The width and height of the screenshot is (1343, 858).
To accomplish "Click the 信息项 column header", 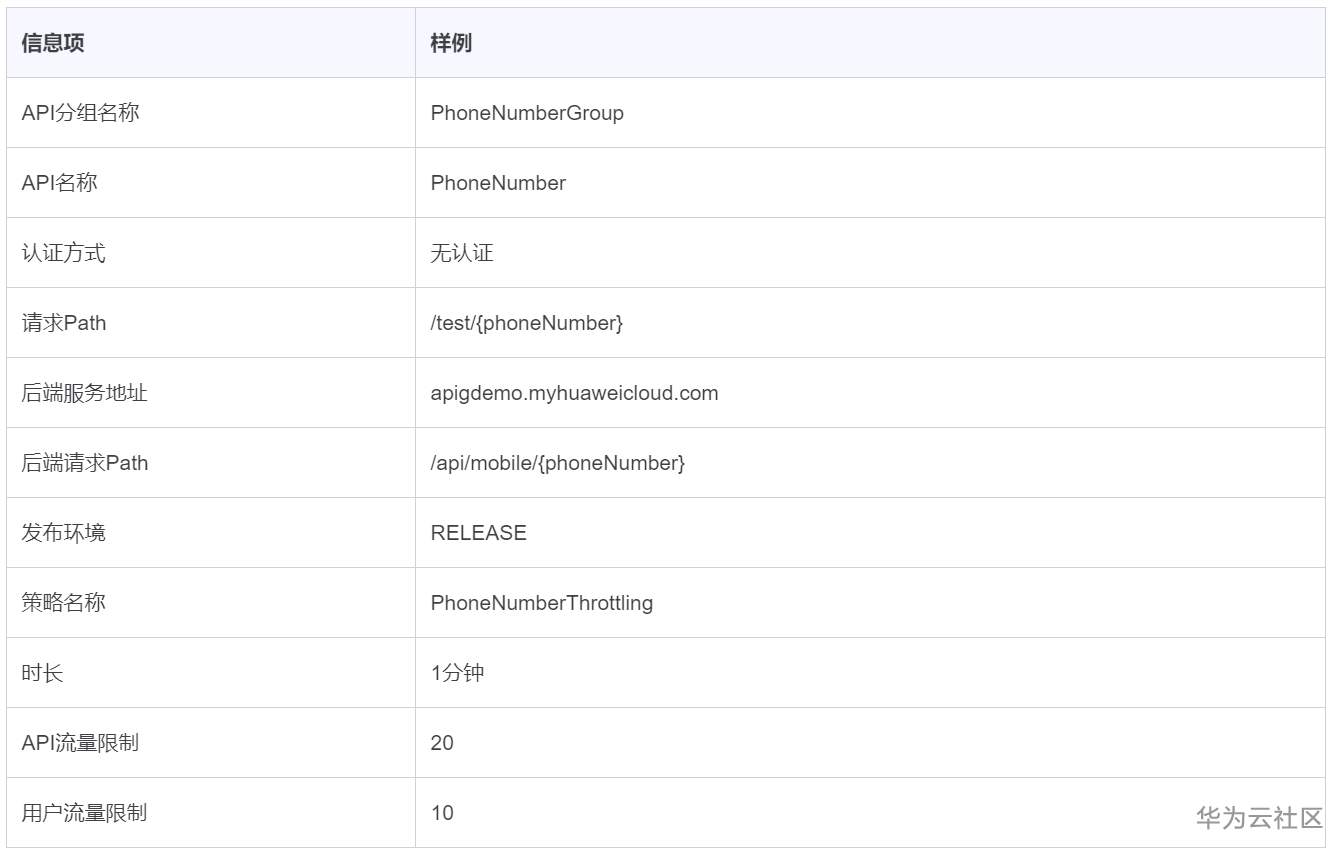I will (x=53, y=43).
